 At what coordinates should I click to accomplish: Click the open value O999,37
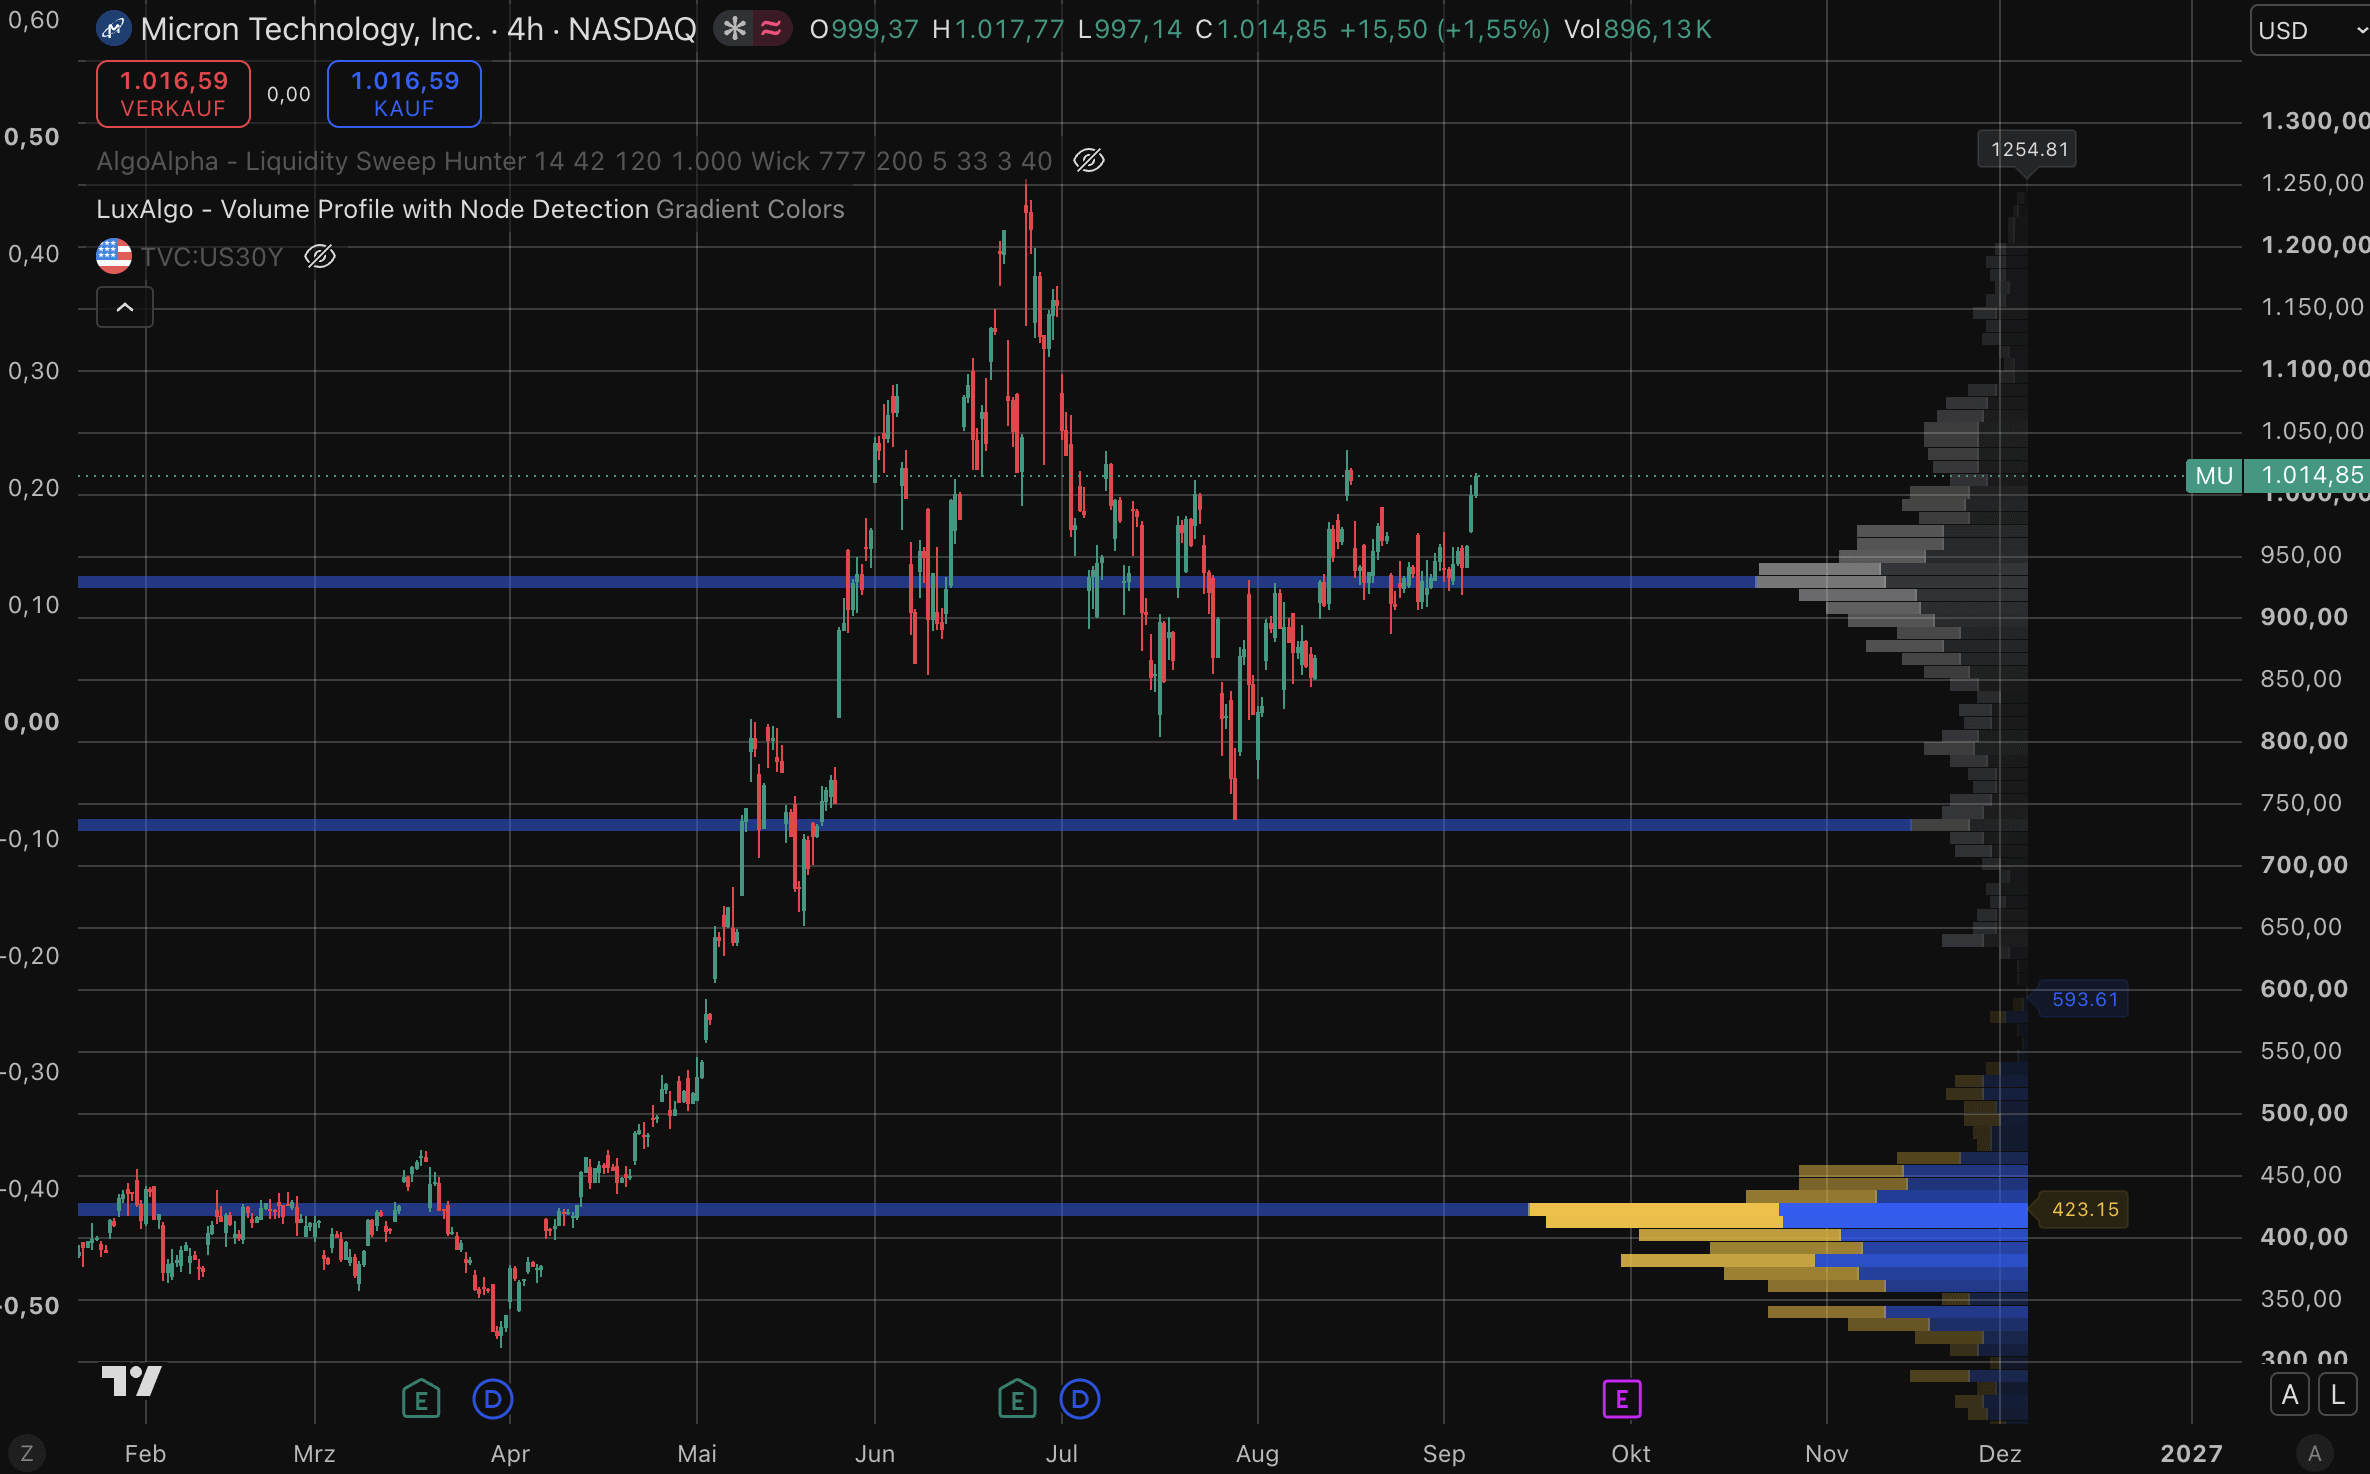coord(864,29)
